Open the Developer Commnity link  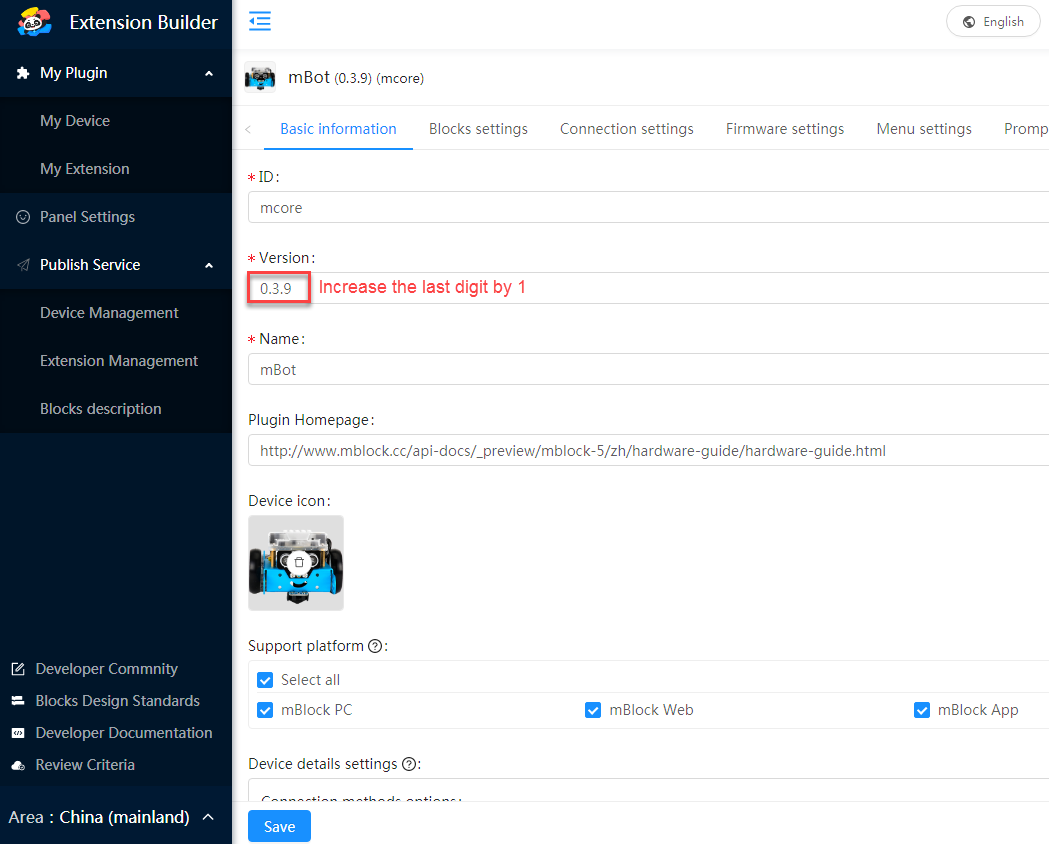[x=106, y=669]
